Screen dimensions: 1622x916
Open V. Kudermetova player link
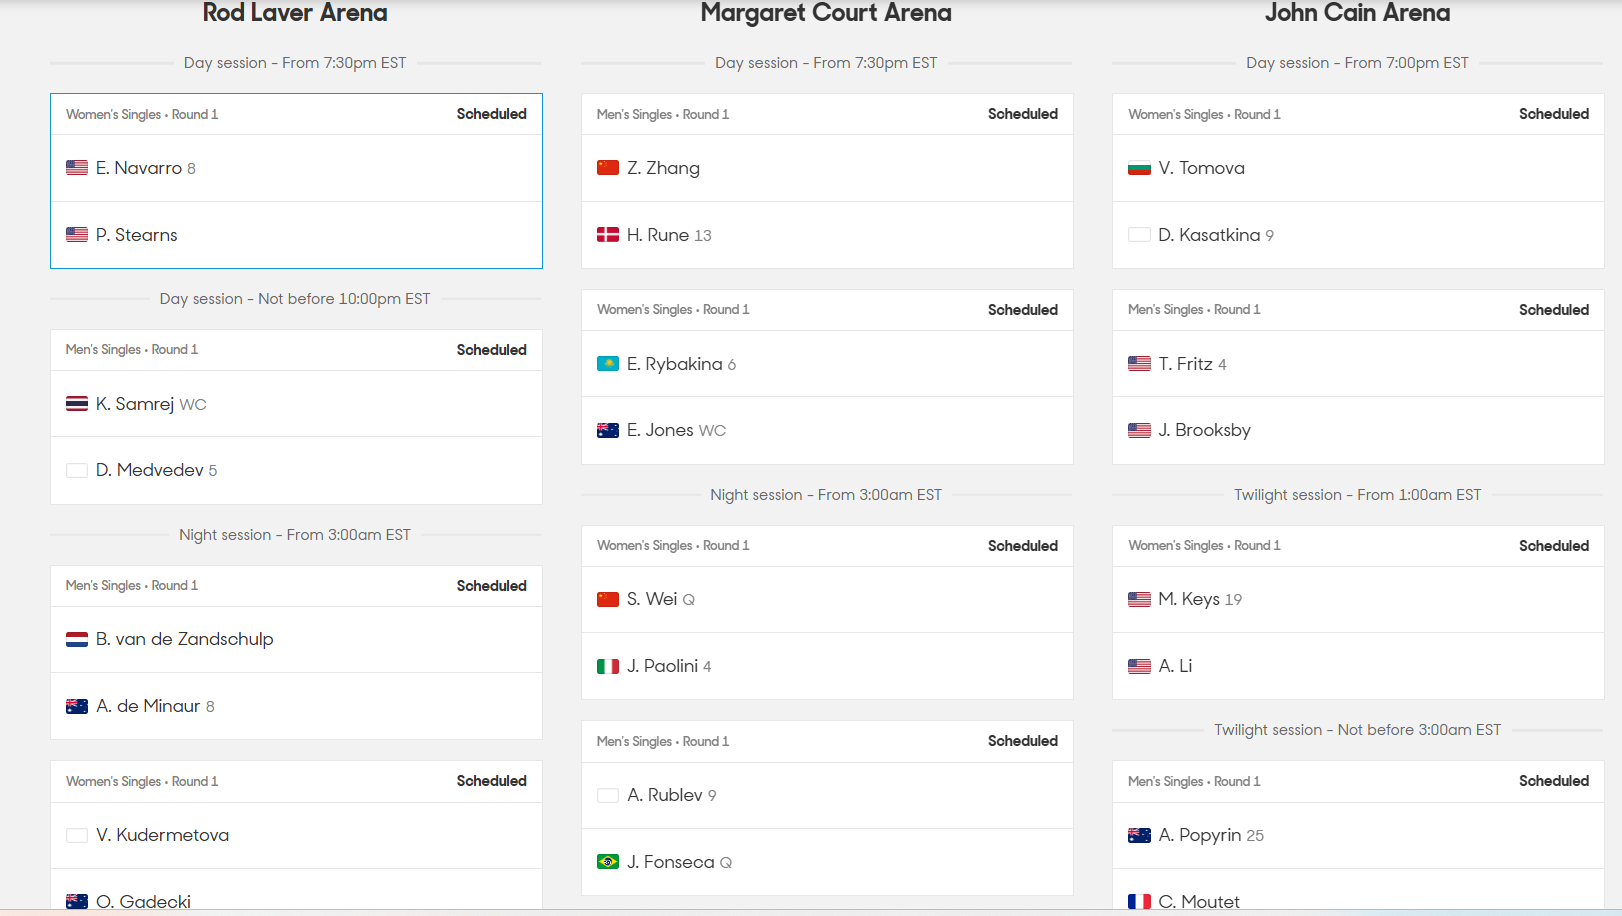pyautogui.click(x=162, y=835)
